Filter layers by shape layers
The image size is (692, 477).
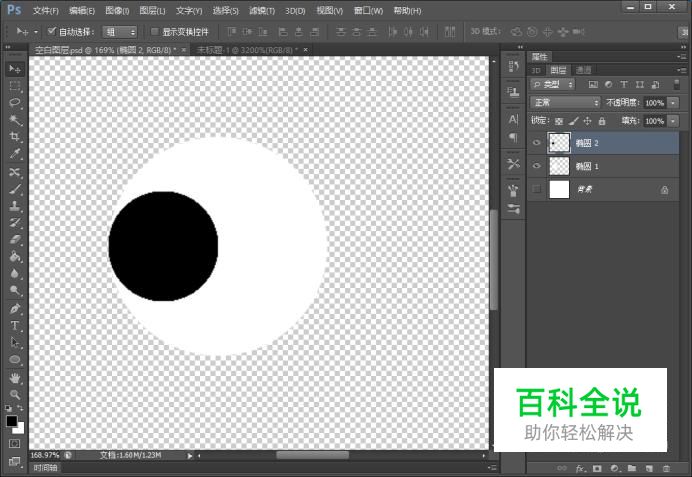coord(639,84)
